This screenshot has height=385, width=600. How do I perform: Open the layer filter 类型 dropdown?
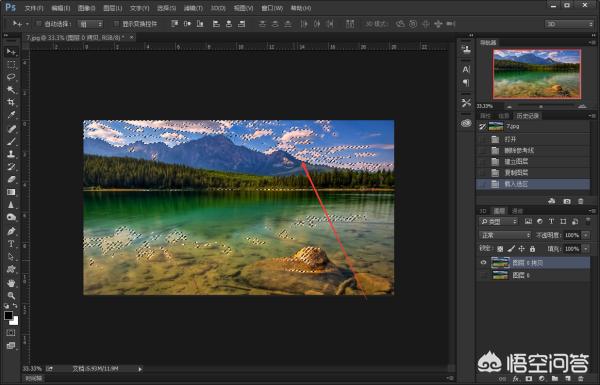(x=498, y=221)
